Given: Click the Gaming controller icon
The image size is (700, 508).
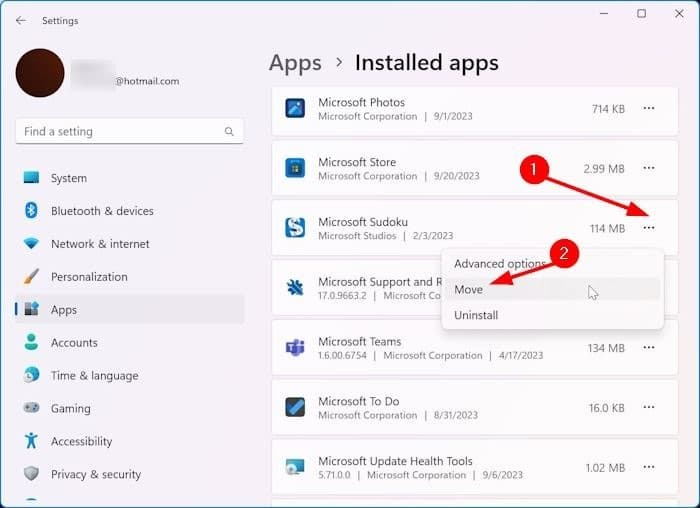Looking at the screenshot, I should 31,407.
